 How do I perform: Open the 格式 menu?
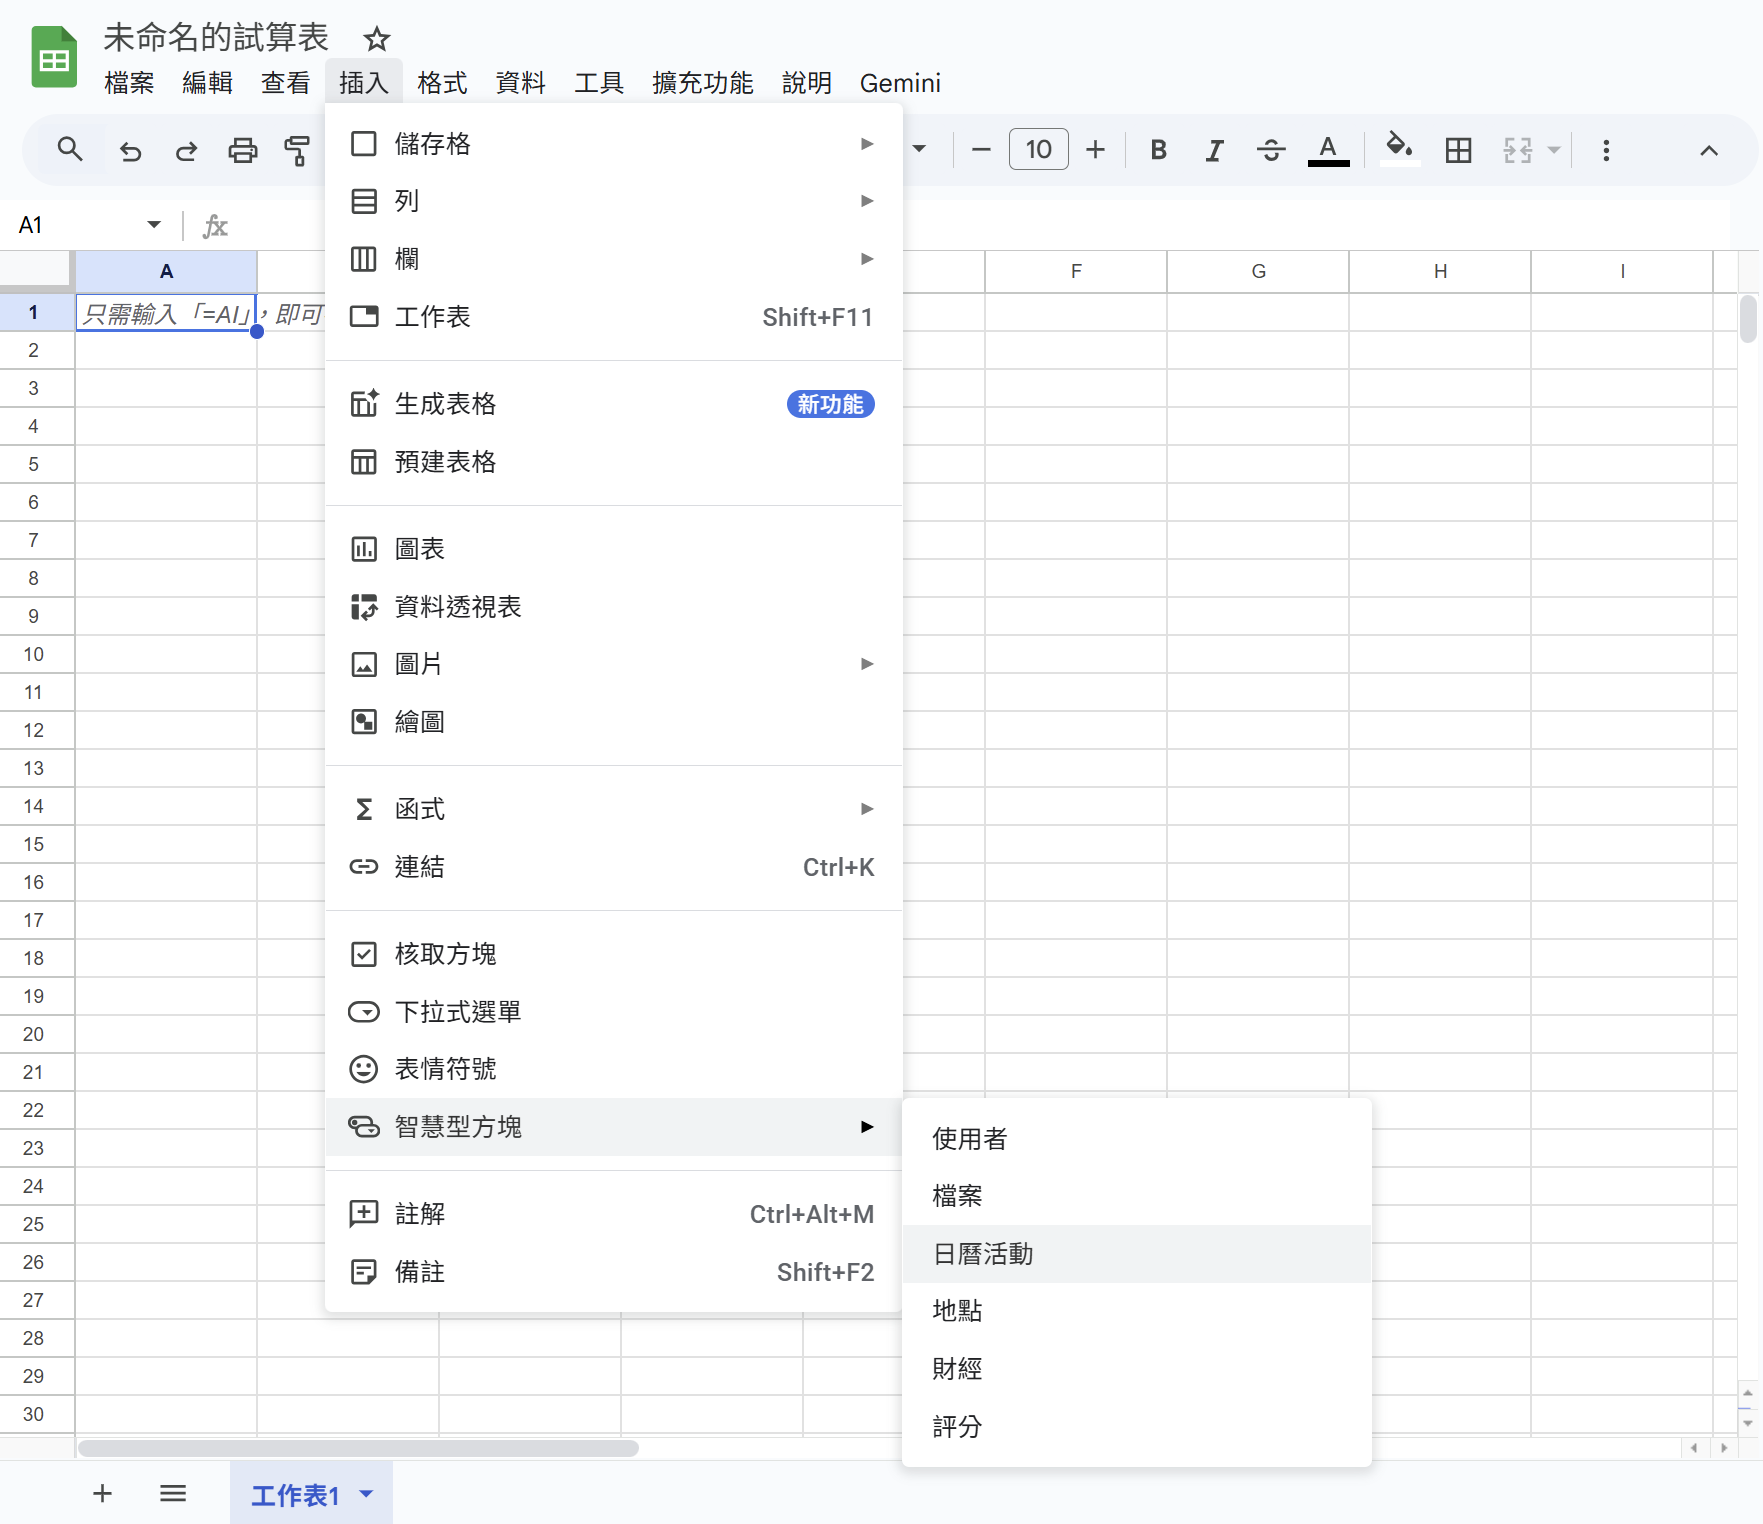point(442,83)
